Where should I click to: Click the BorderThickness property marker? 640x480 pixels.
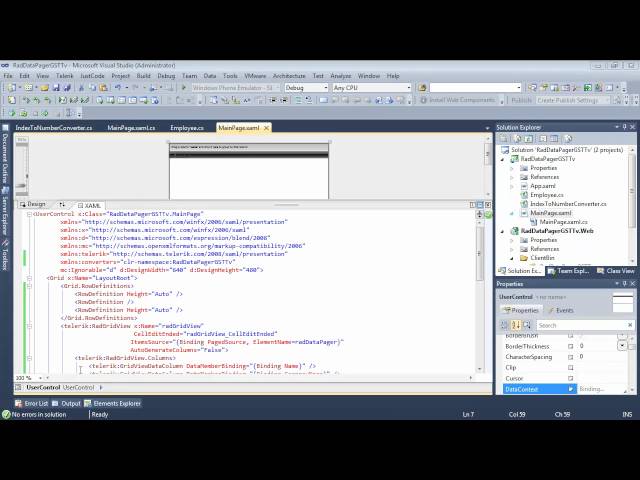(x=571, y=346)
